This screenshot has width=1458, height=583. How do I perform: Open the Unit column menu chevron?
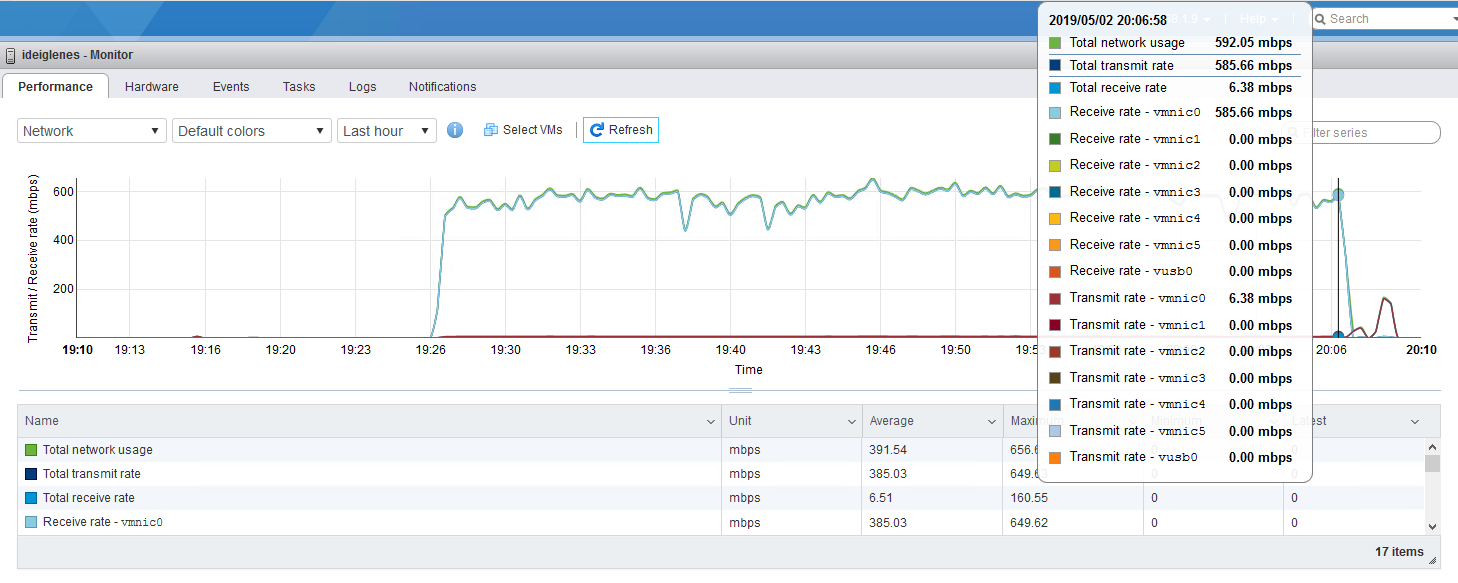852,422
